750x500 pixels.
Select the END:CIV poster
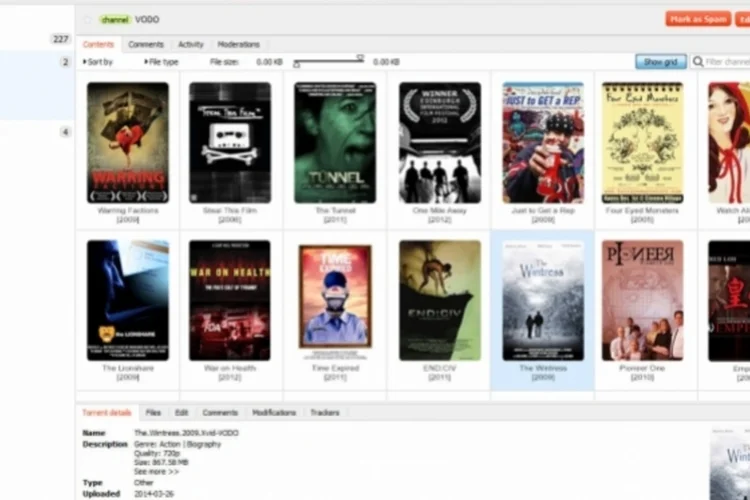coord(440,300)
